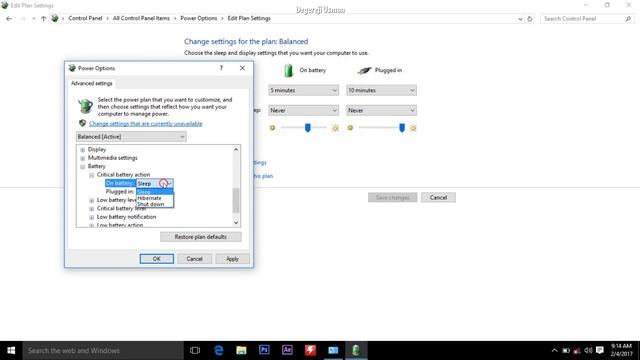This screenshot has width=640, height=360.
Task: Open the Flash app on the taskbar
Action: [310, 350]
